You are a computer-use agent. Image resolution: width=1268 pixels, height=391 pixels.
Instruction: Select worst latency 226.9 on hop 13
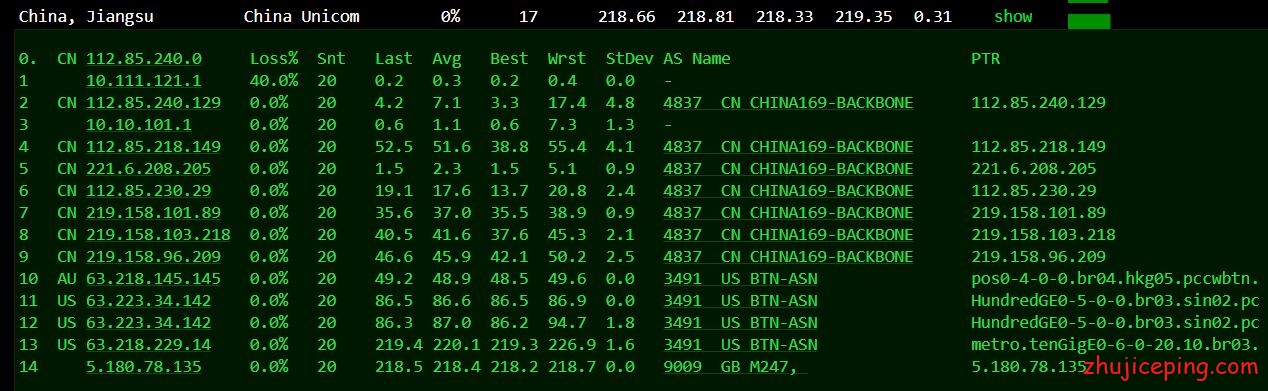point(572,344)
